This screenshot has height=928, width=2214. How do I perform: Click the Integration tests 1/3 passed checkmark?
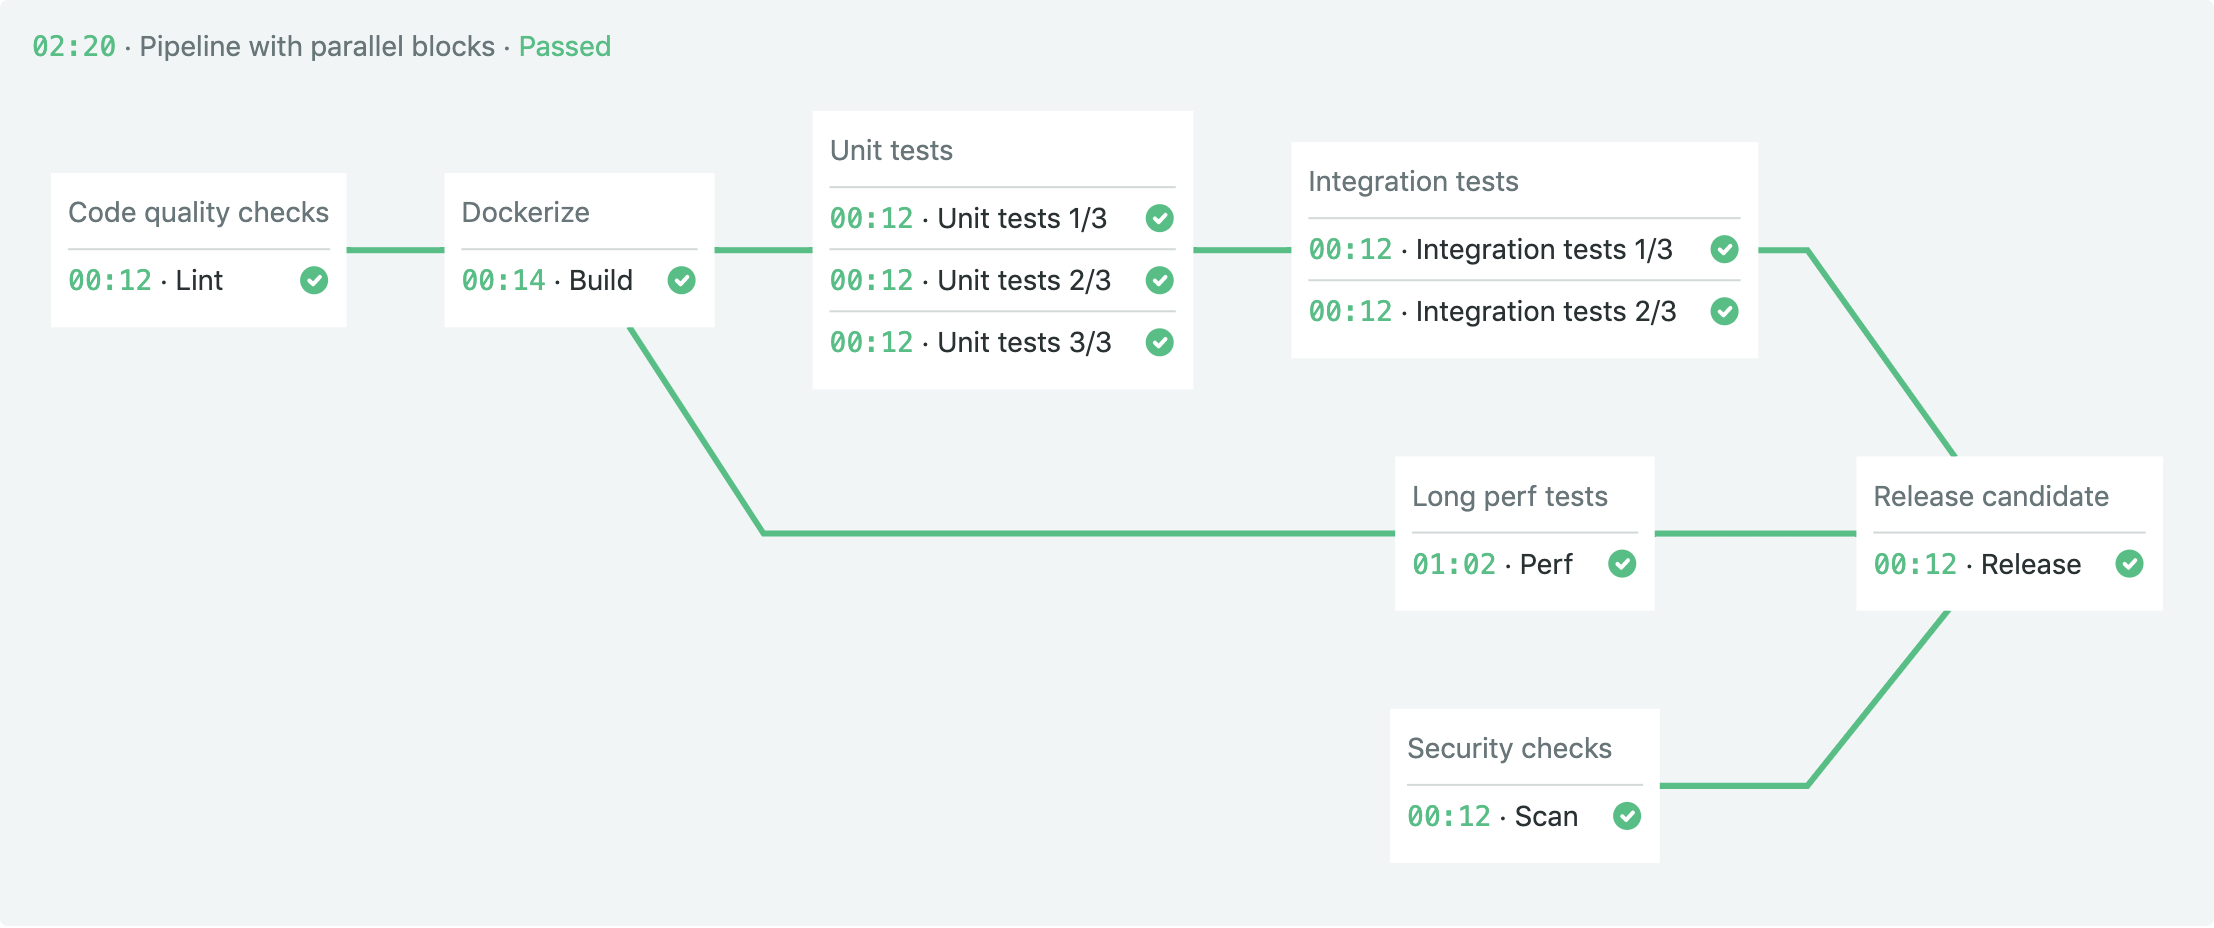pyautogui.click(x=1725, y=249)
